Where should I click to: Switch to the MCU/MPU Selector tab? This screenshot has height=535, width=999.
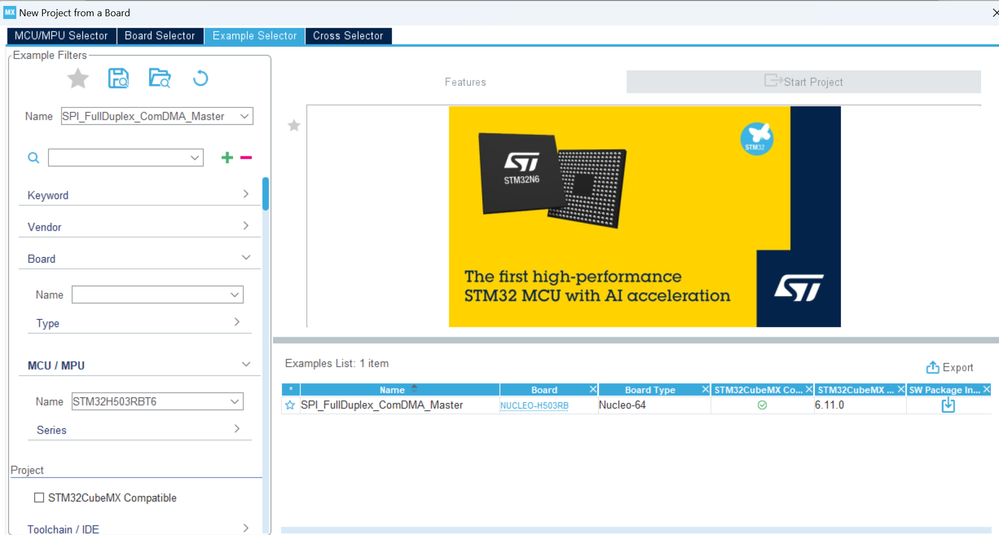tap(61, 36)
